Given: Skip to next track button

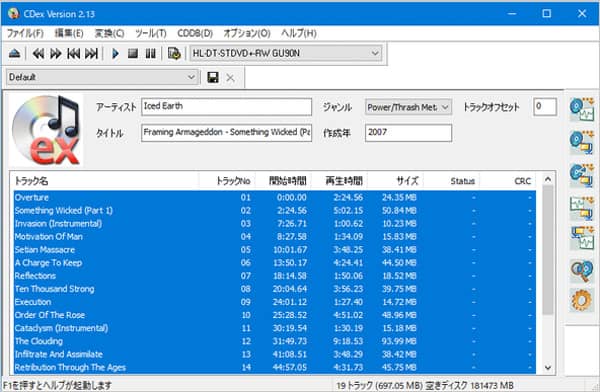Looking at the screenshot, I should pos(91,53).
